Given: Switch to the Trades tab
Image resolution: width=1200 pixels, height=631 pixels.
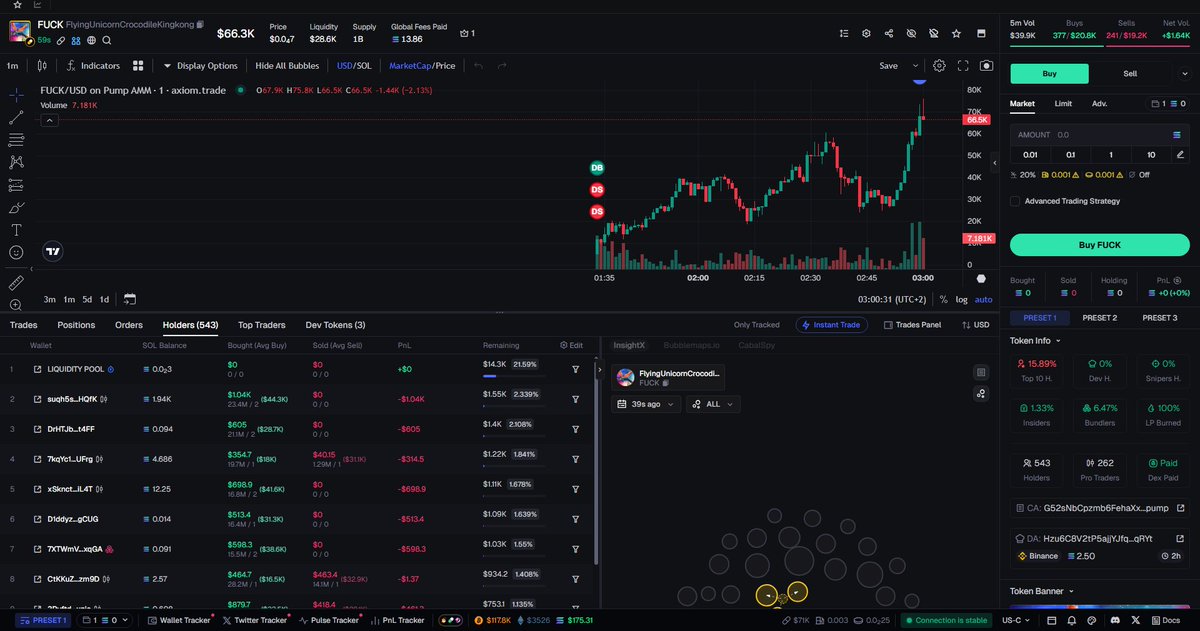Looking at the screenshot, I should (x=23, y=325).
